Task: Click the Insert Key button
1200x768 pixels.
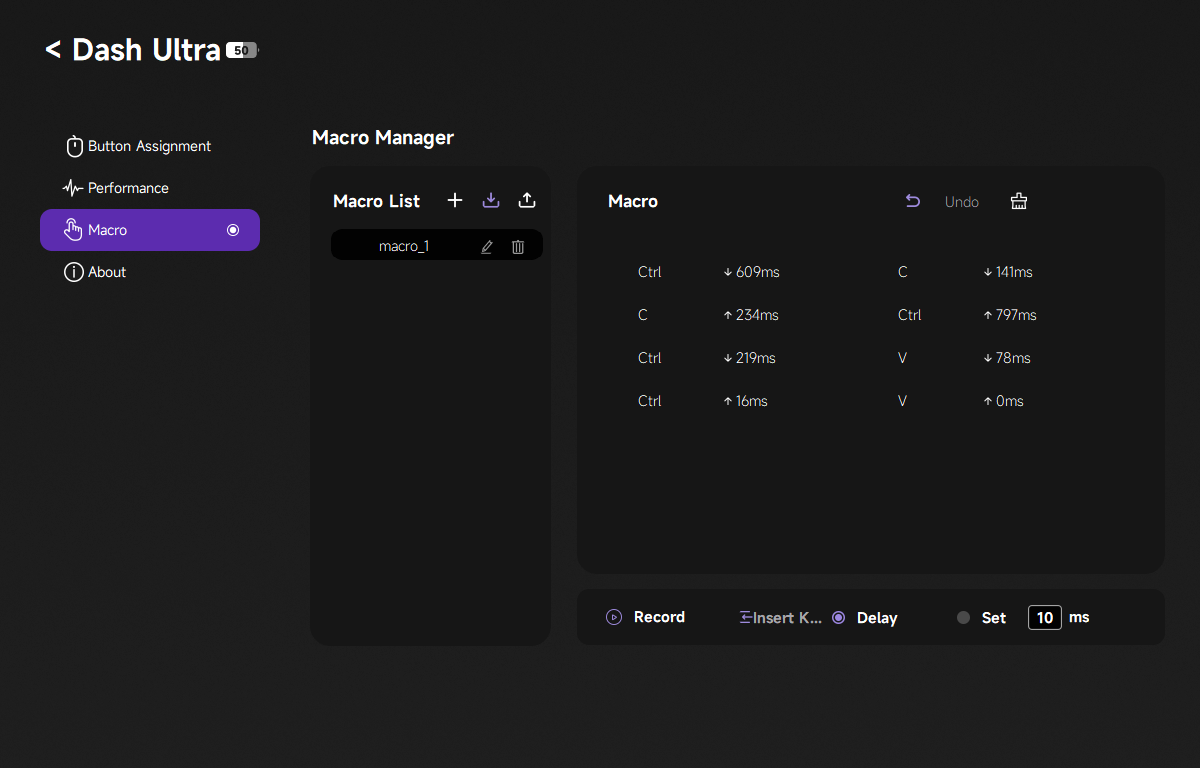Action: pos(780,617)
